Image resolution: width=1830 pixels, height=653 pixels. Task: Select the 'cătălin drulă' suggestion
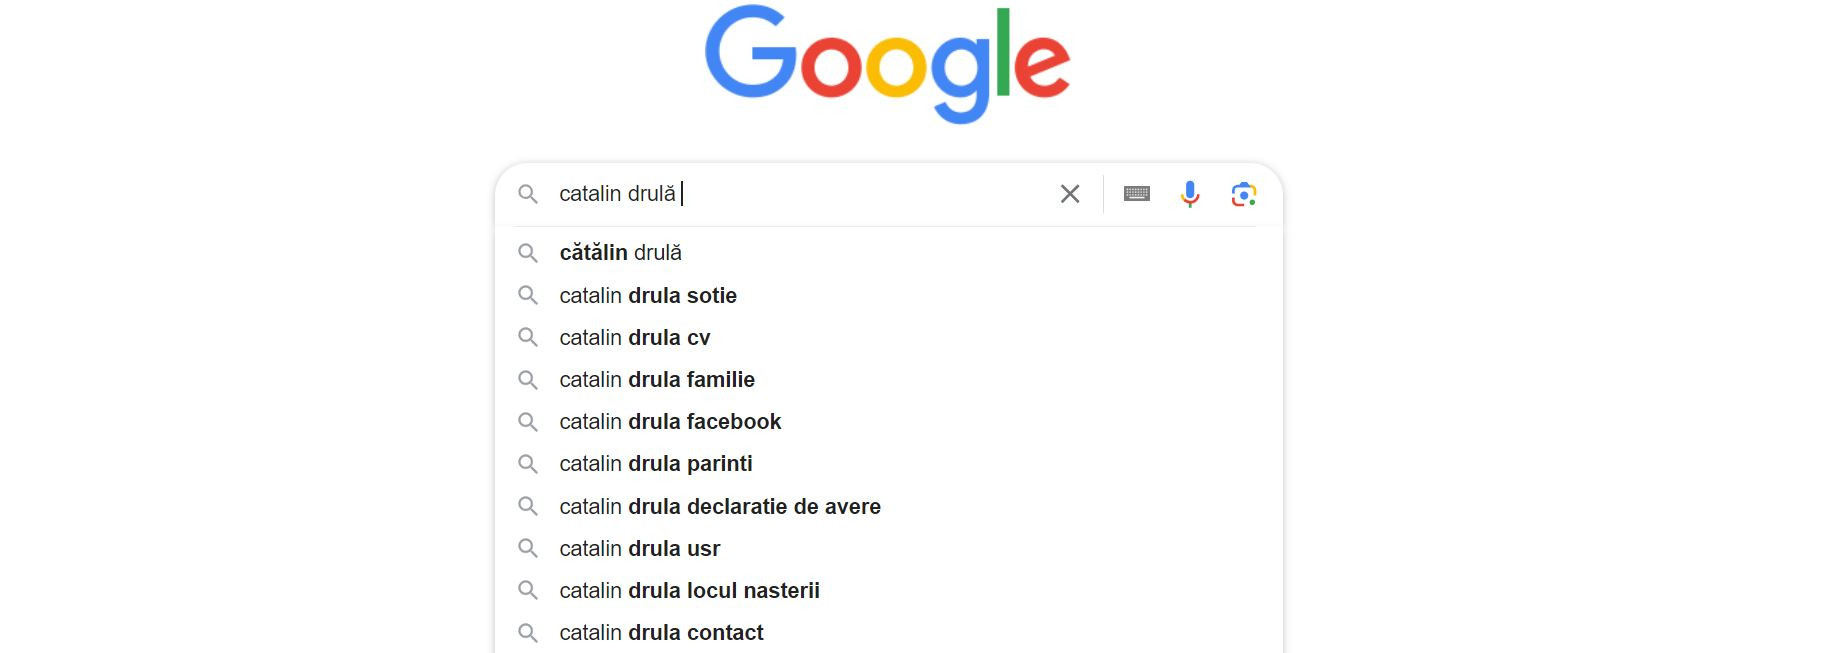point(621,253)
